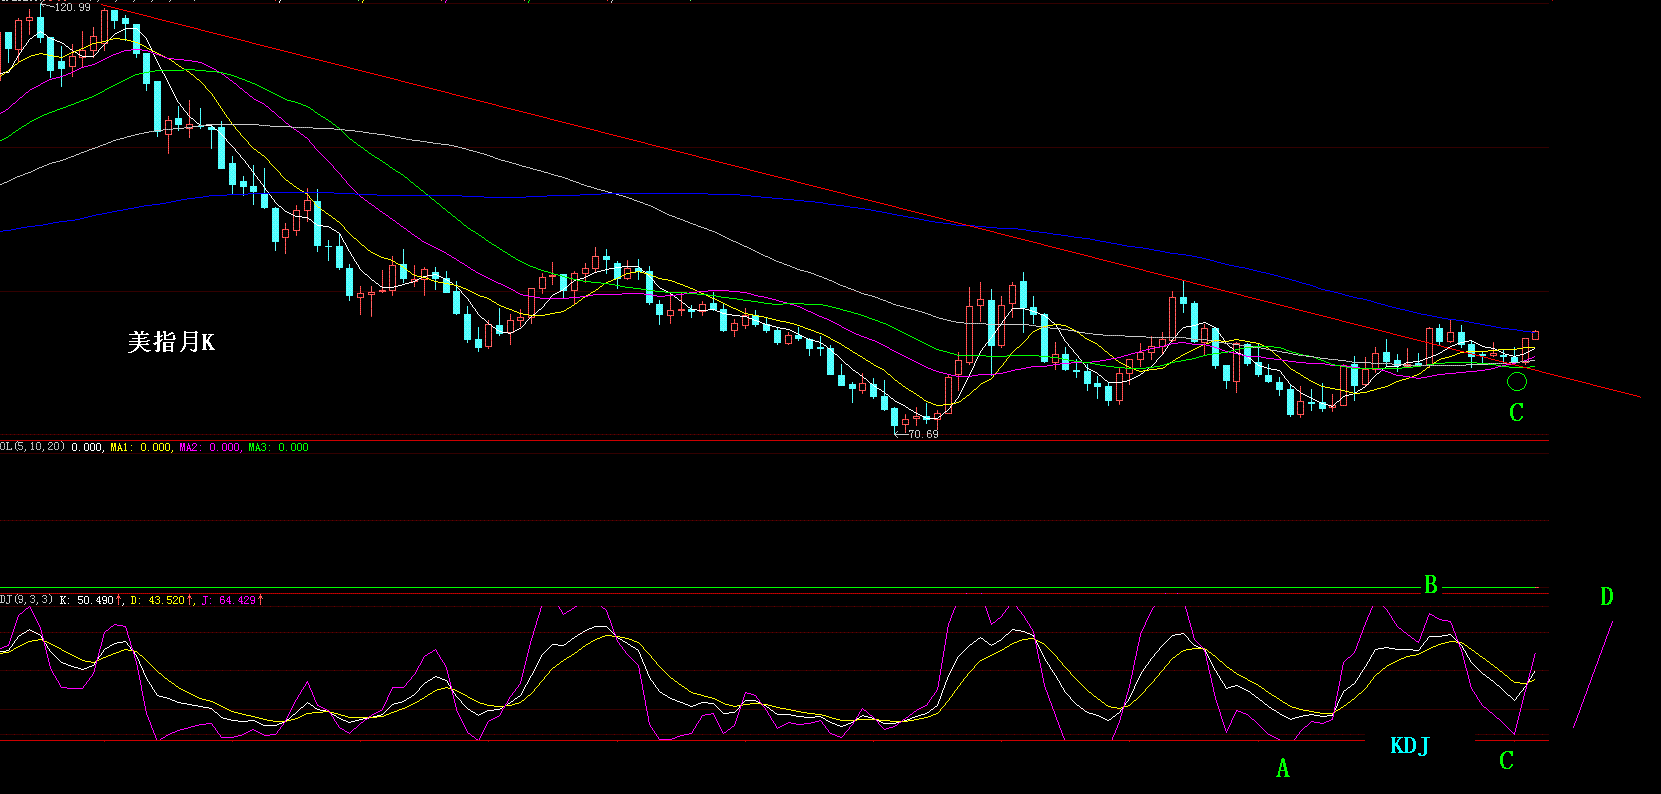Click the green letter D label
The width and height of the screenshot is (1661, 794).
tap(1607, 597)
